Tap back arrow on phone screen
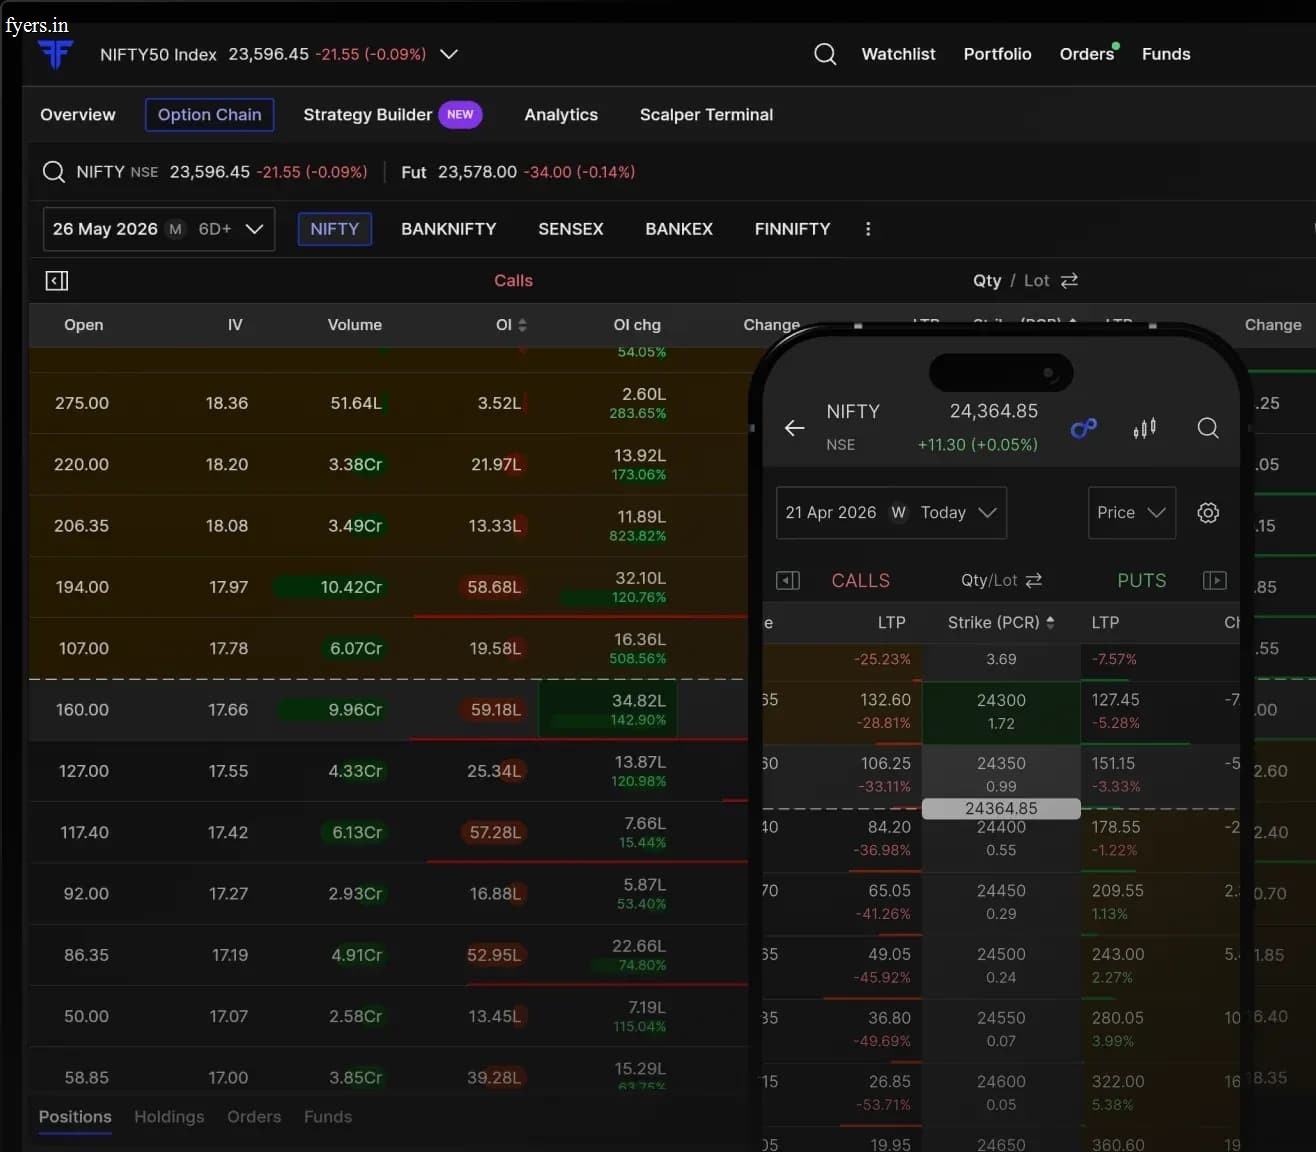This screenshot has height=1152, width=1316. tap(795, 428)
